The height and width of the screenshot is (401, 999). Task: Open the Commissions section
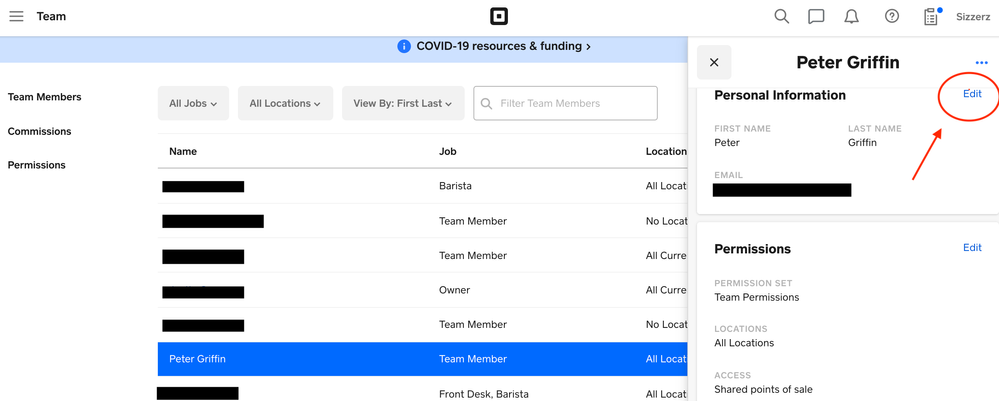40,131
